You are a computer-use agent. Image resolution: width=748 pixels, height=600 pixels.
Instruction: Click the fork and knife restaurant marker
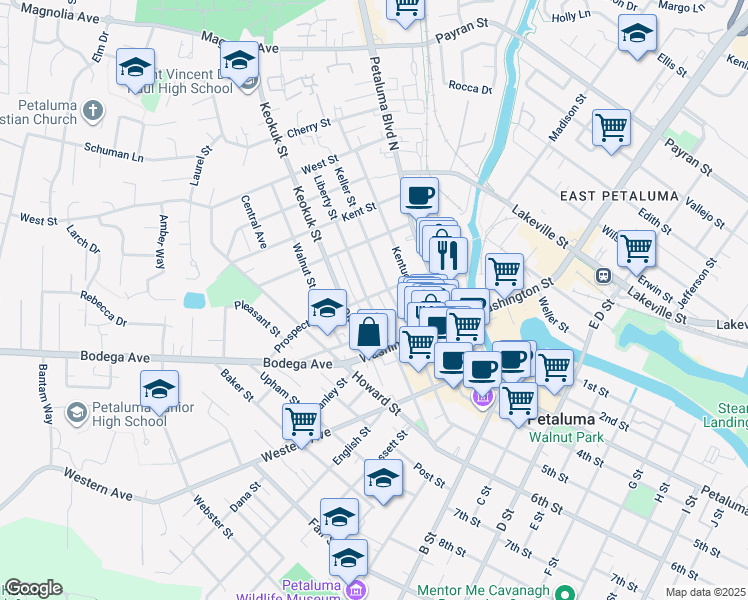(449, 254)
